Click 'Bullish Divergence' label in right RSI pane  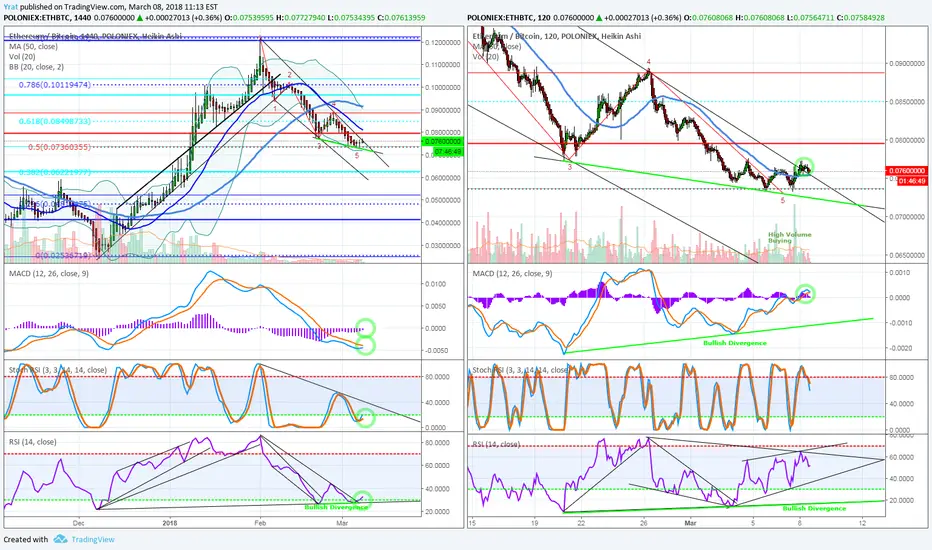pos(814,508)
